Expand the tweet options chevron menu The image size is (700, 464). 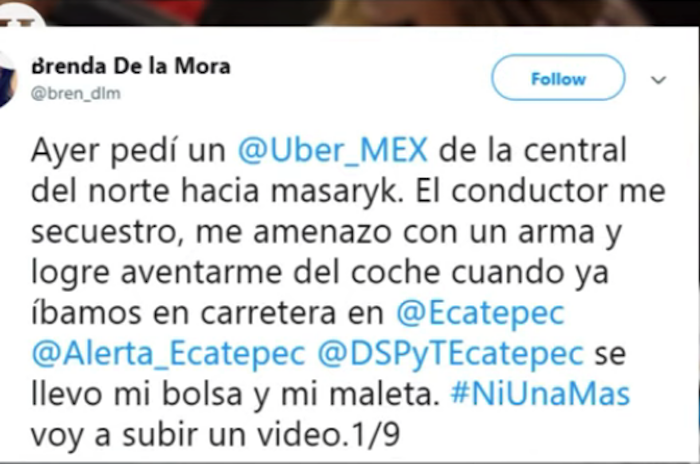coord(658,80)
